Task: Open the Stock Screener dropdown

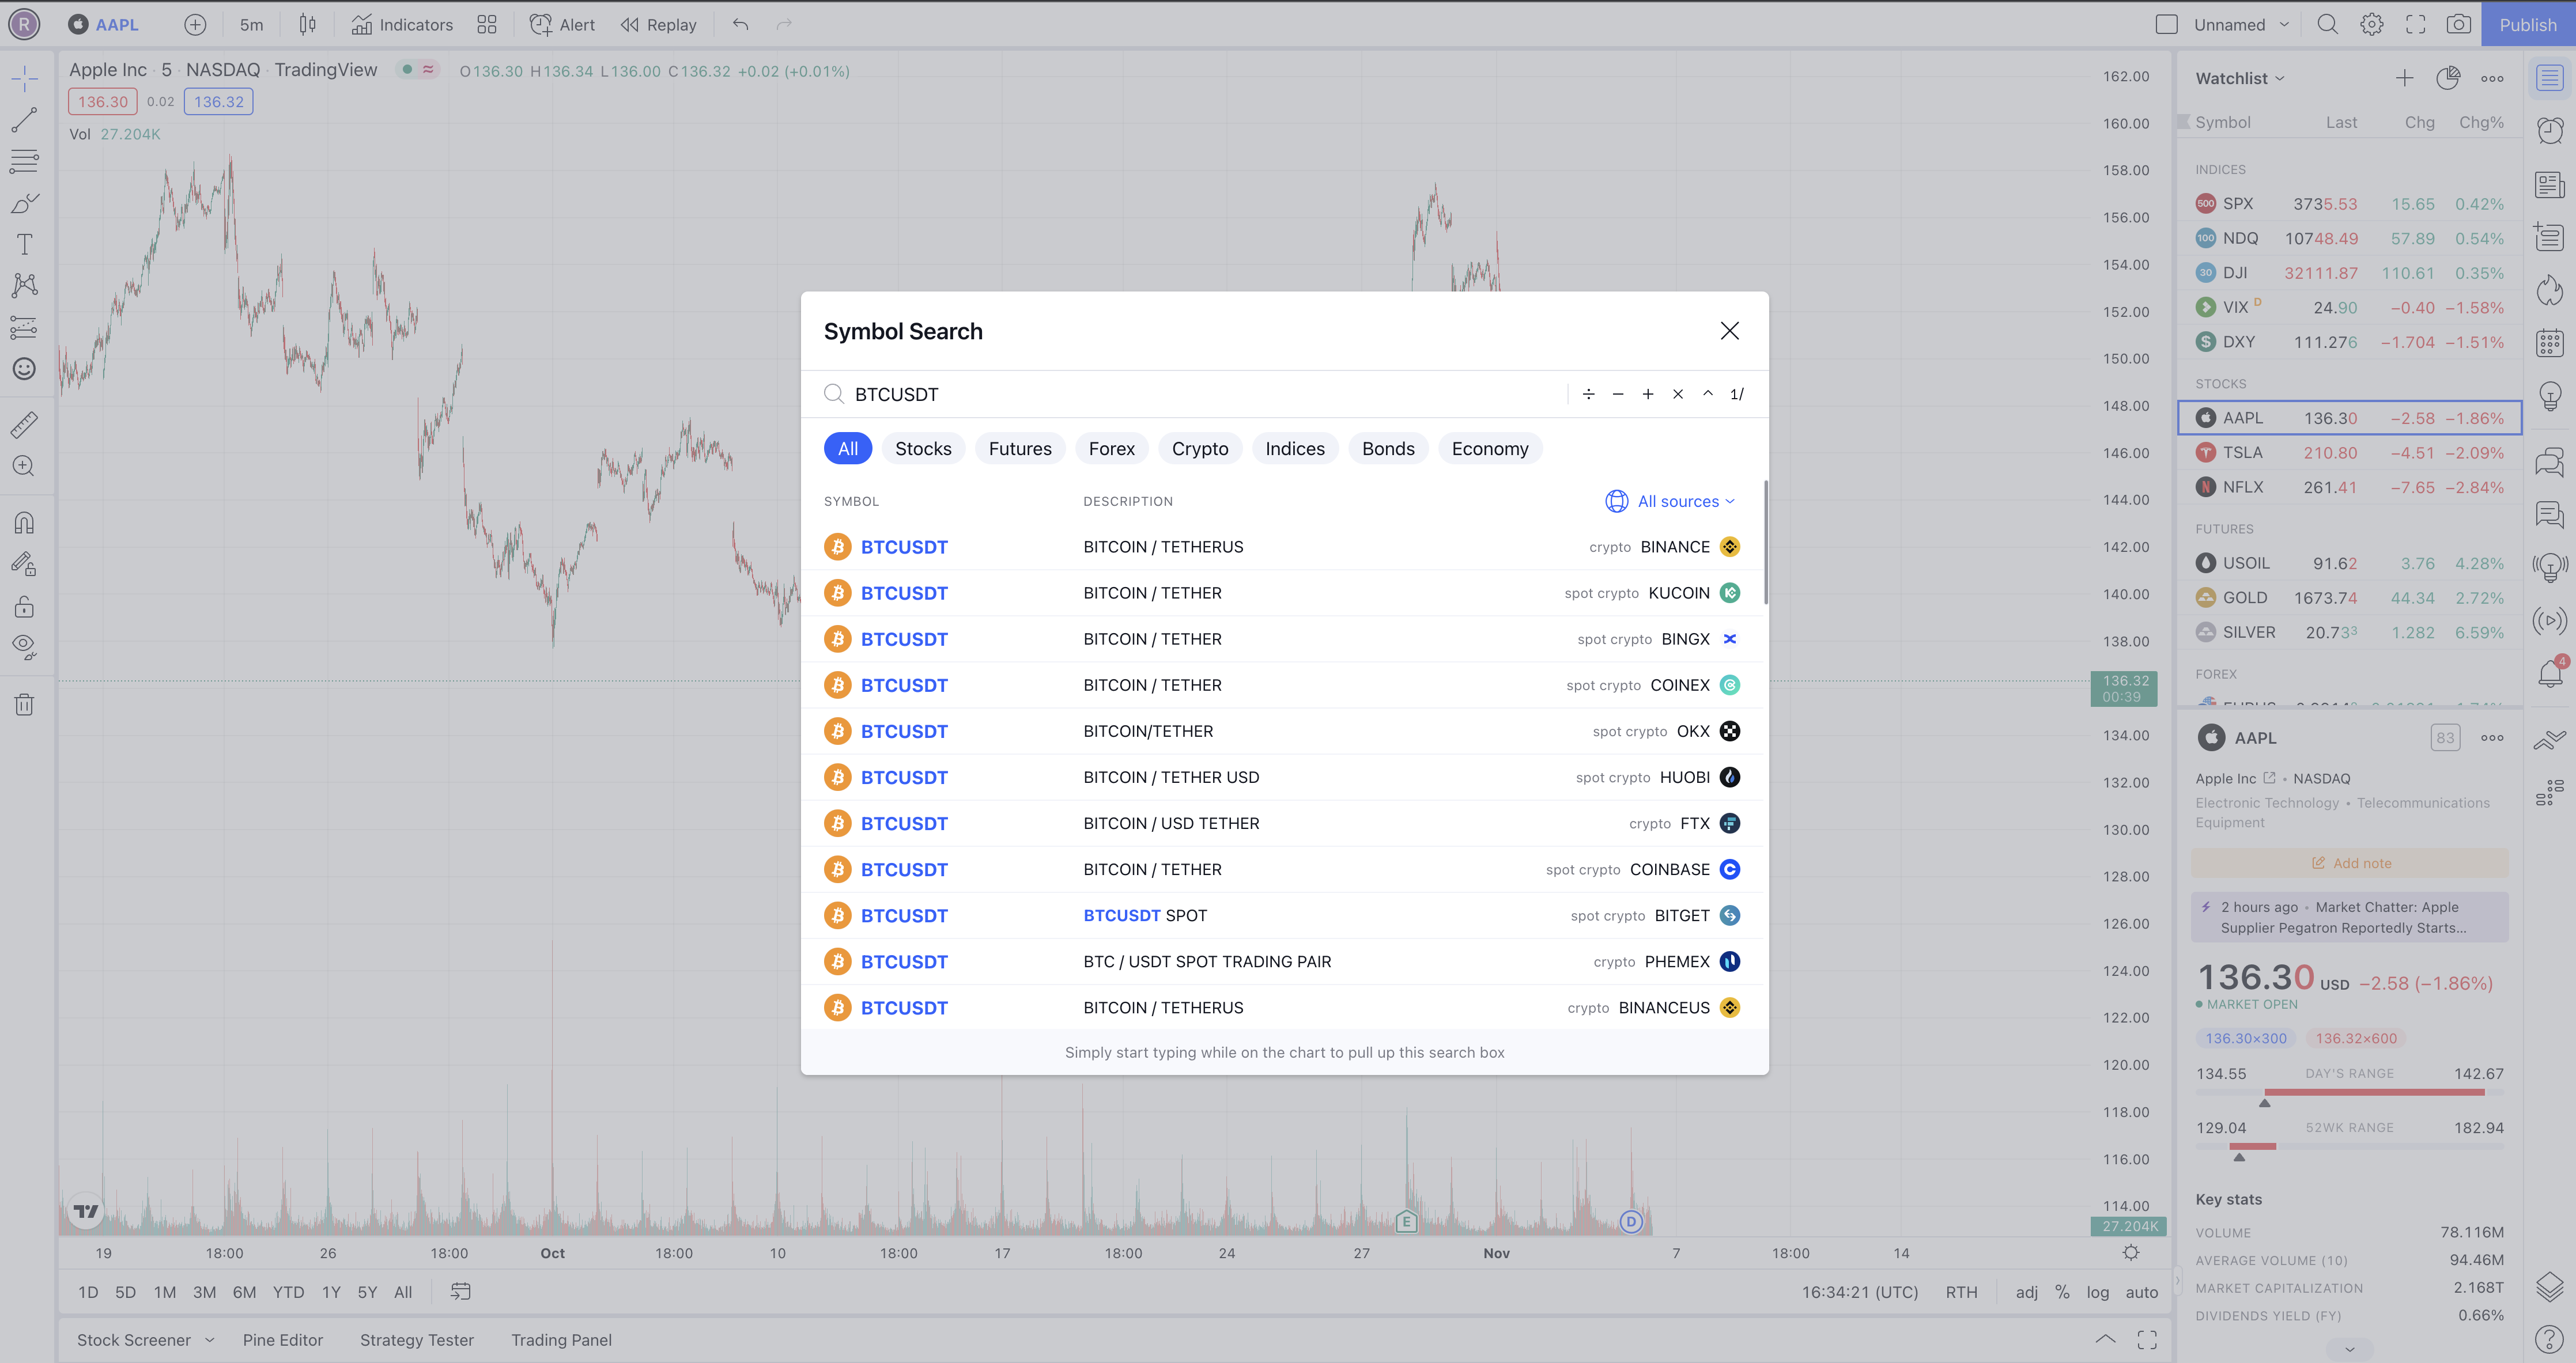Action: (x=146, y=1340)
